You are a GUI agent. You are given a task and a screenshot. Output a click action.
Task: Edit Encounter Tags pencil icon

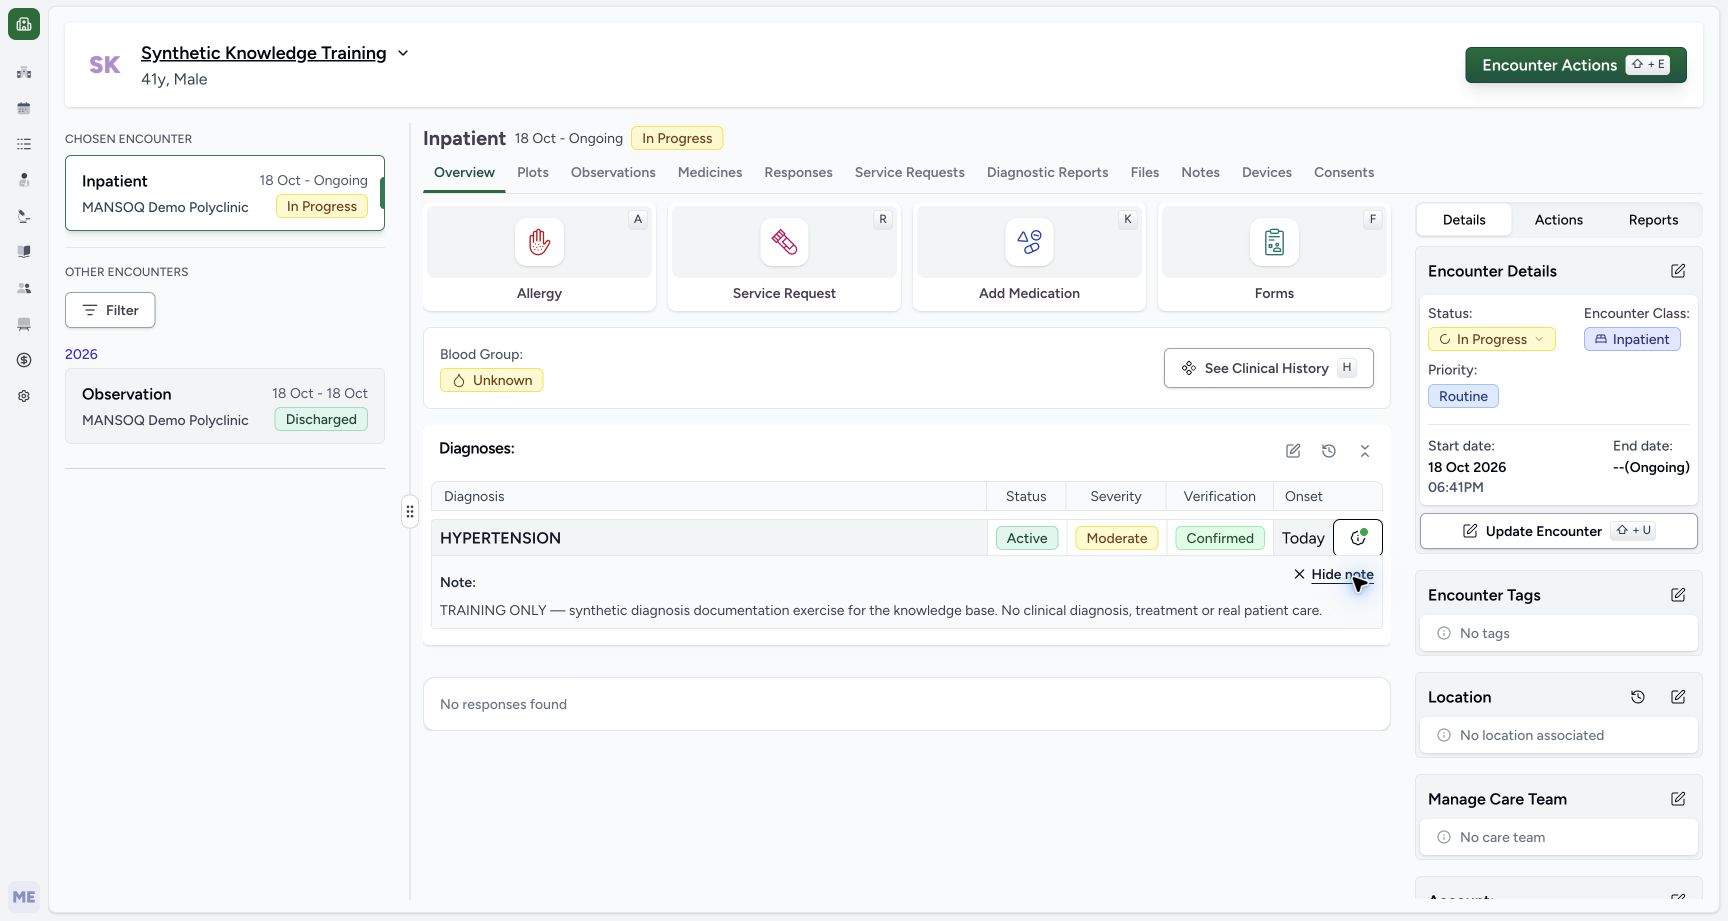[1678, 595]
